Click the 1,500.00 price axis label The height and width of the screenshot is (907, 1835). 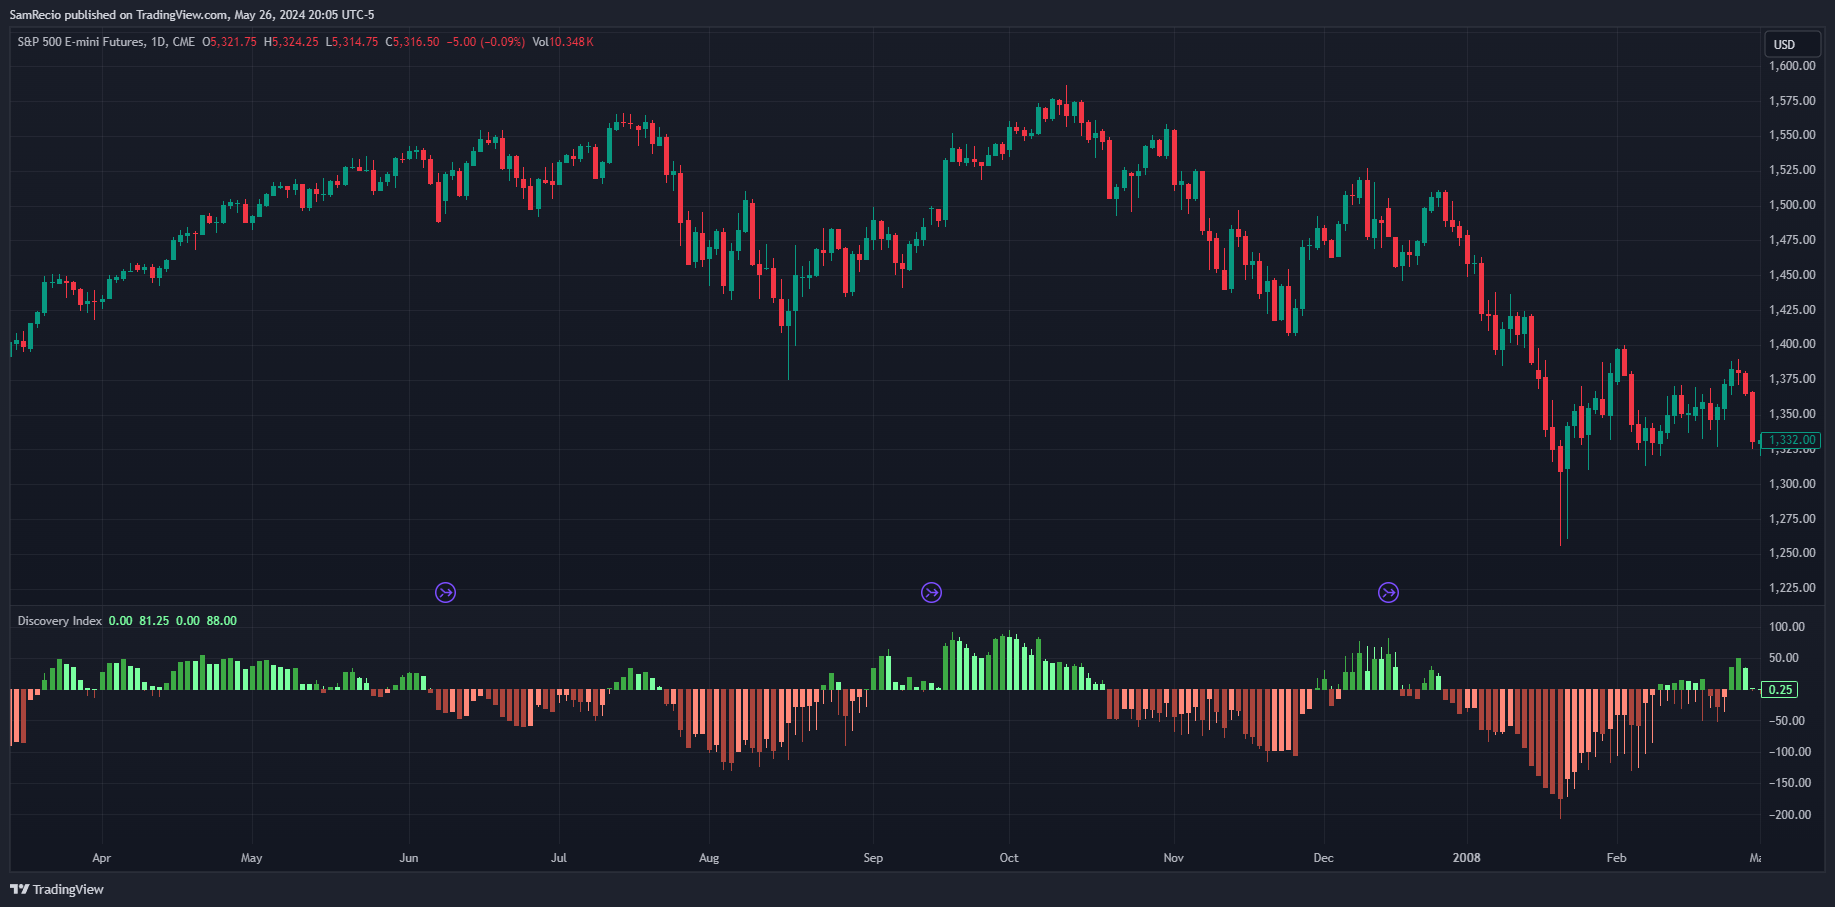coord(1792,205)
